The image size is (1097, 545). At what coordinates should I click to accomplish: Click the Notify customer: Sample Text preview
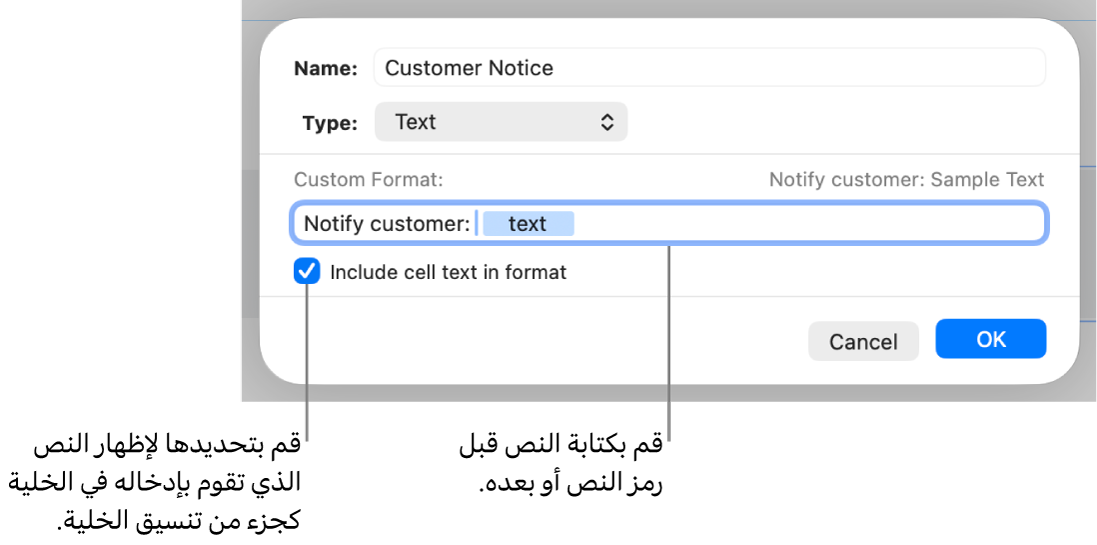point(906,180)
